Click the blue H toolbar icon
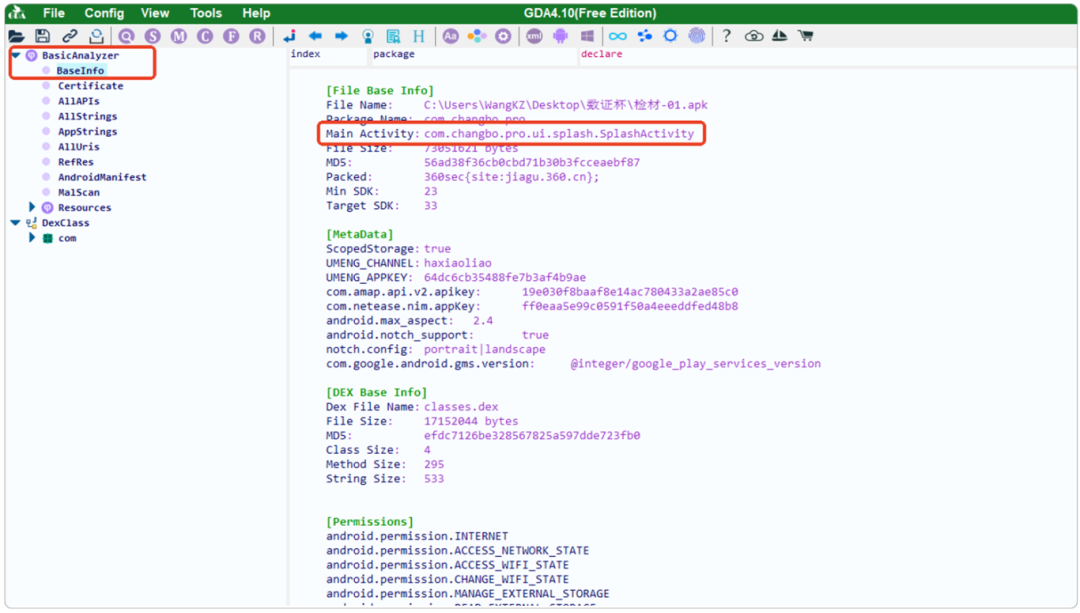The height and width of the screenshot is (613, 1080). [419, 36]
